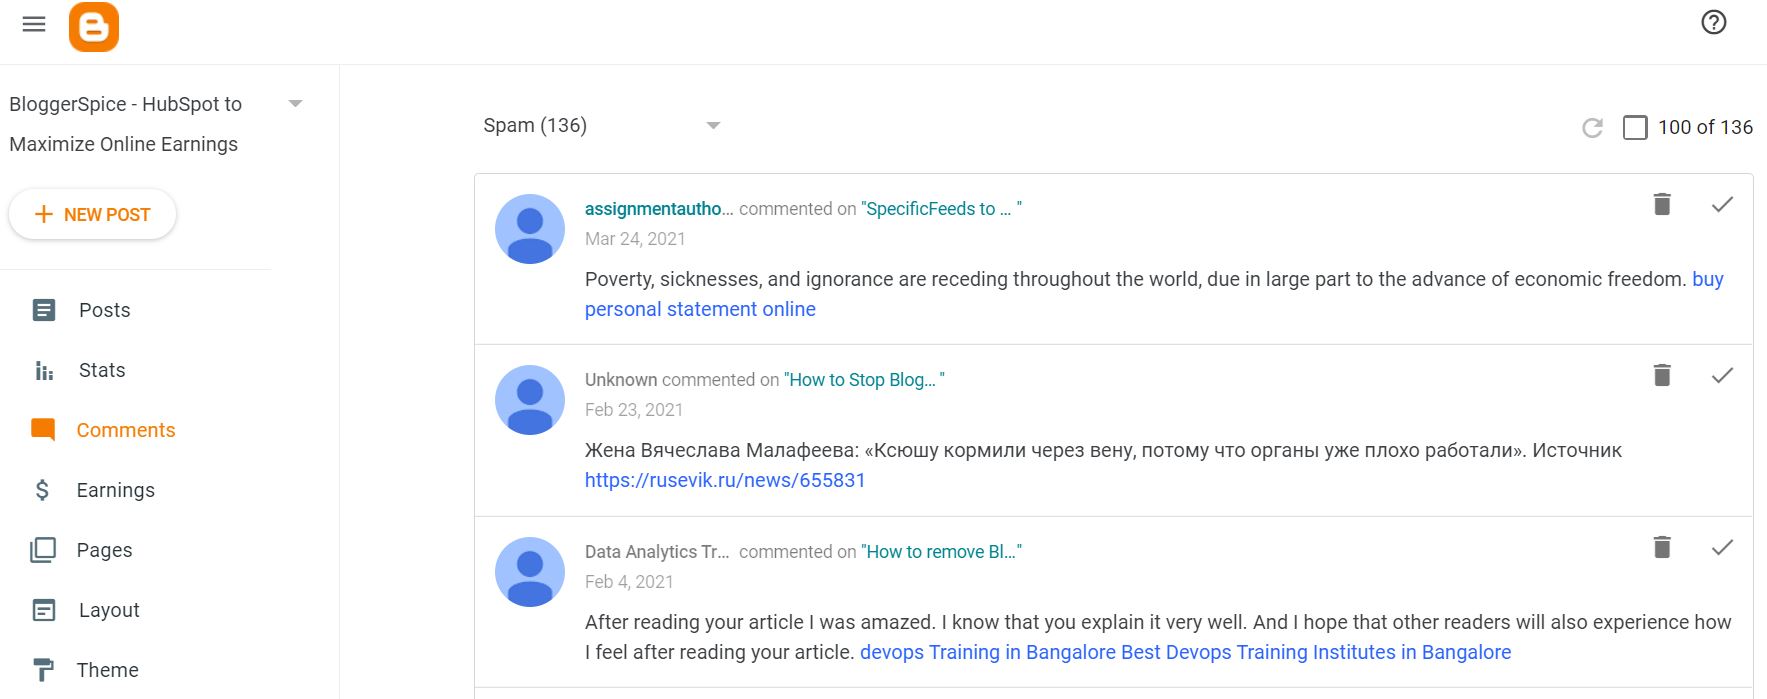
Task: Click the refresh comments icon
Action: tap(1590, 128)
